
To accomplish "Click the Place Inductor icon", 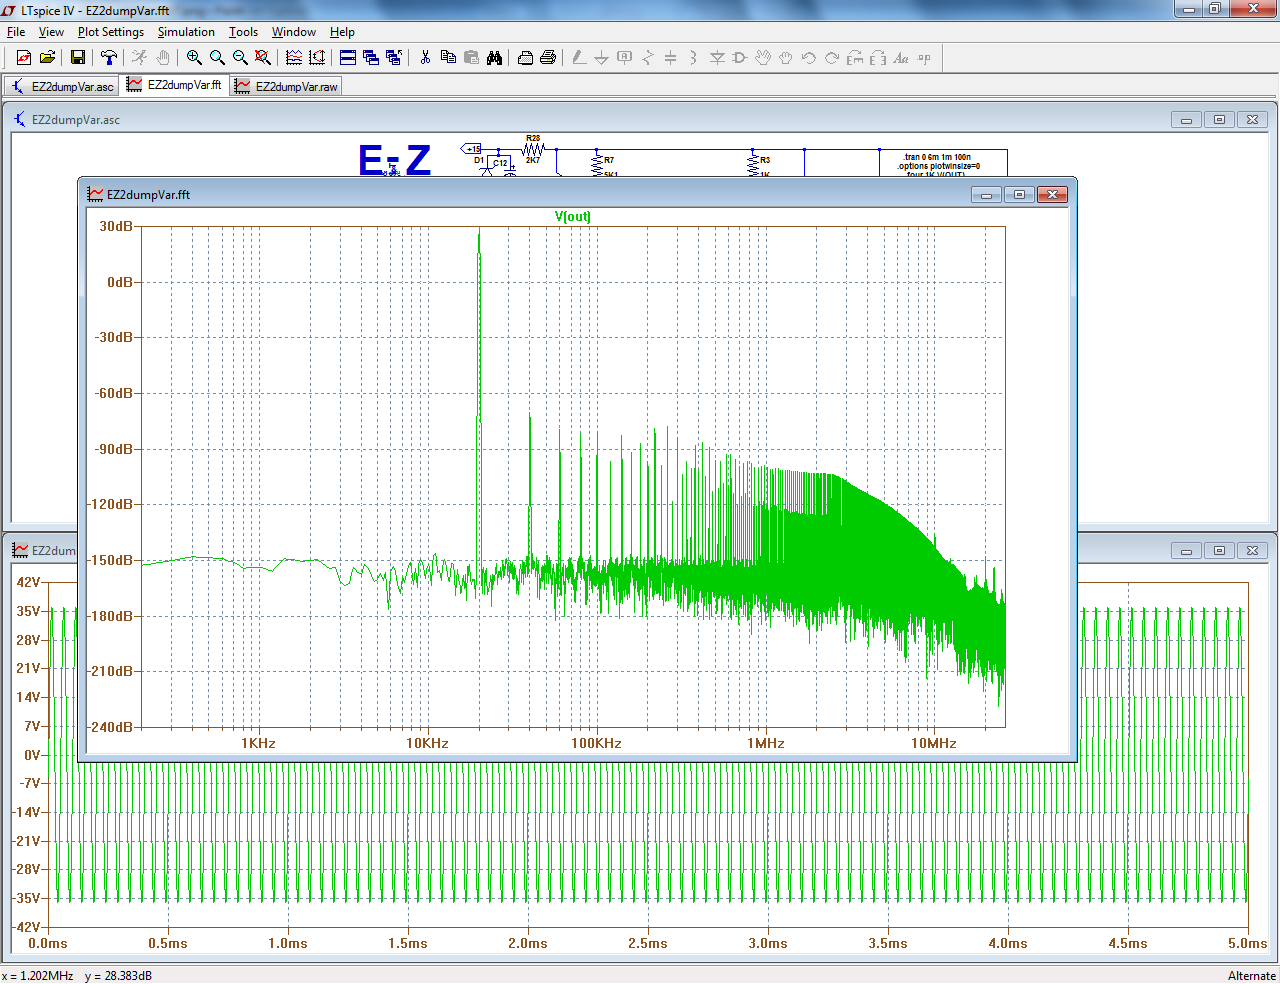I will 694,58.
